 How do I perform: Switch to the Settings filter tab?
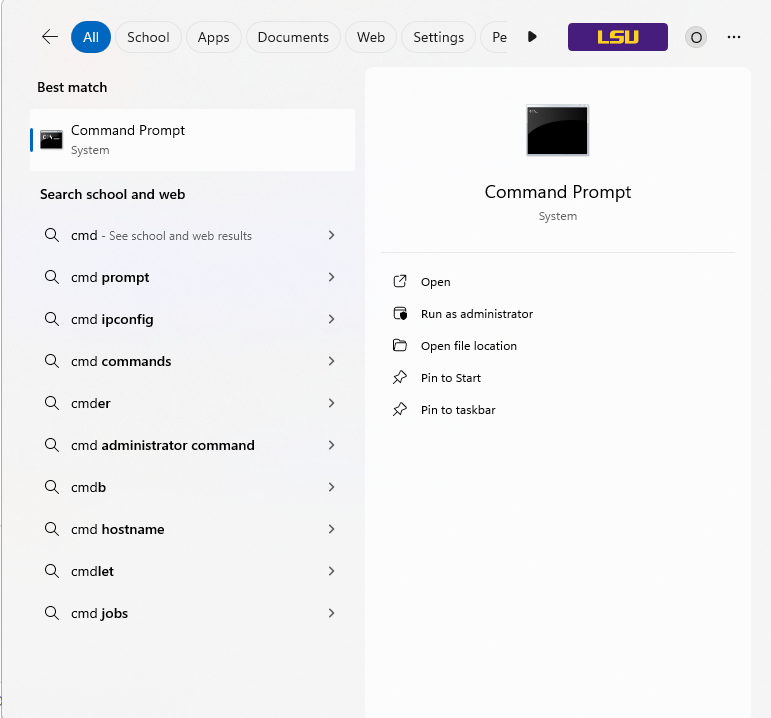point(438,37)
